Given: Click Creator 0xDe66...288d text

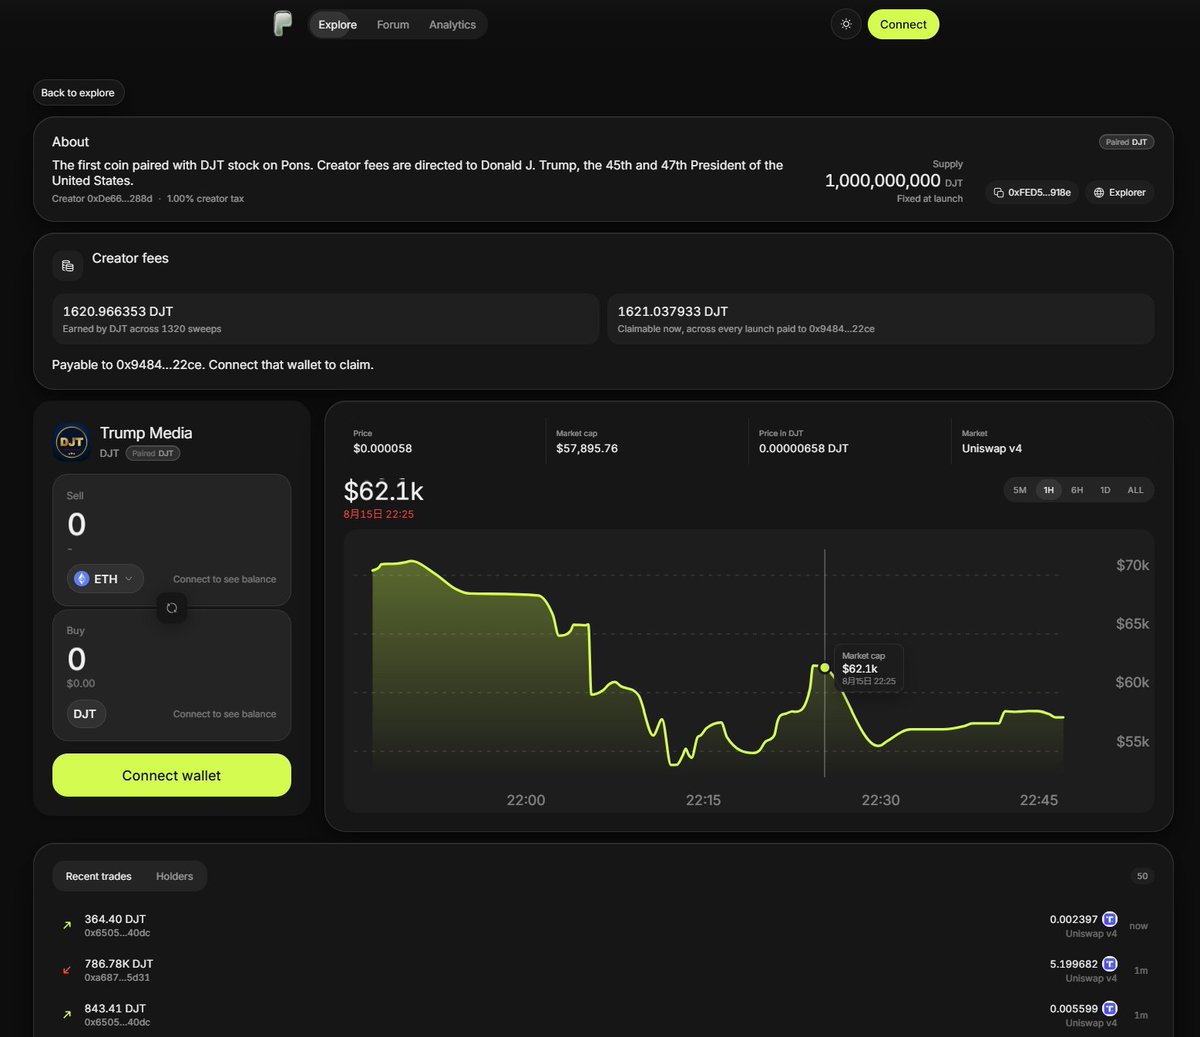Looking at the screenshot, I should (102, 199).
